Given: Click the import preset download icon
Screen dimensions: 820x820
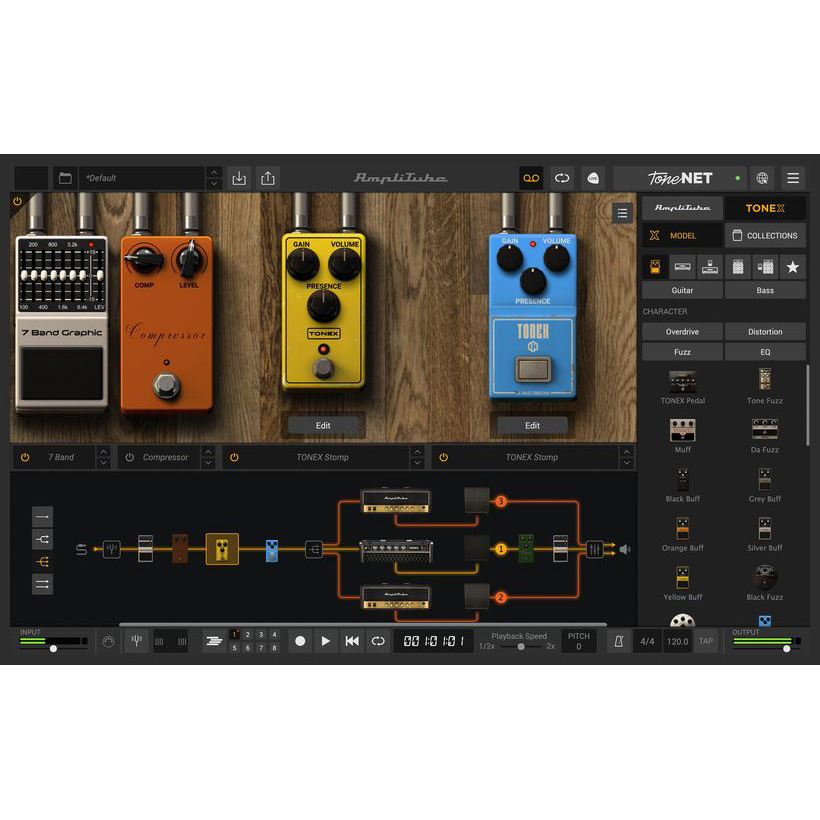Looking at the screenshot, I should (239, 178).
